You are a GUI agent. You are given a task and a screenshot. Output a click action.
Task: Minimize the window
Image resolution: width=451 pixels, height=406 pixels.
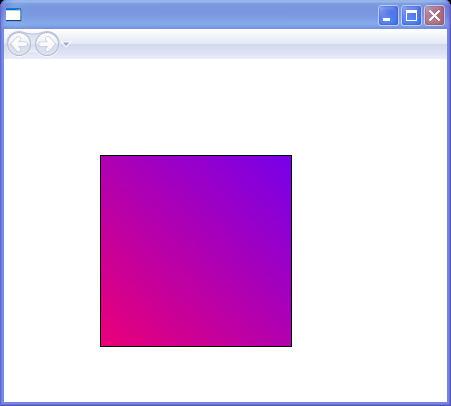pyautogui.click(x=388, y=15)
